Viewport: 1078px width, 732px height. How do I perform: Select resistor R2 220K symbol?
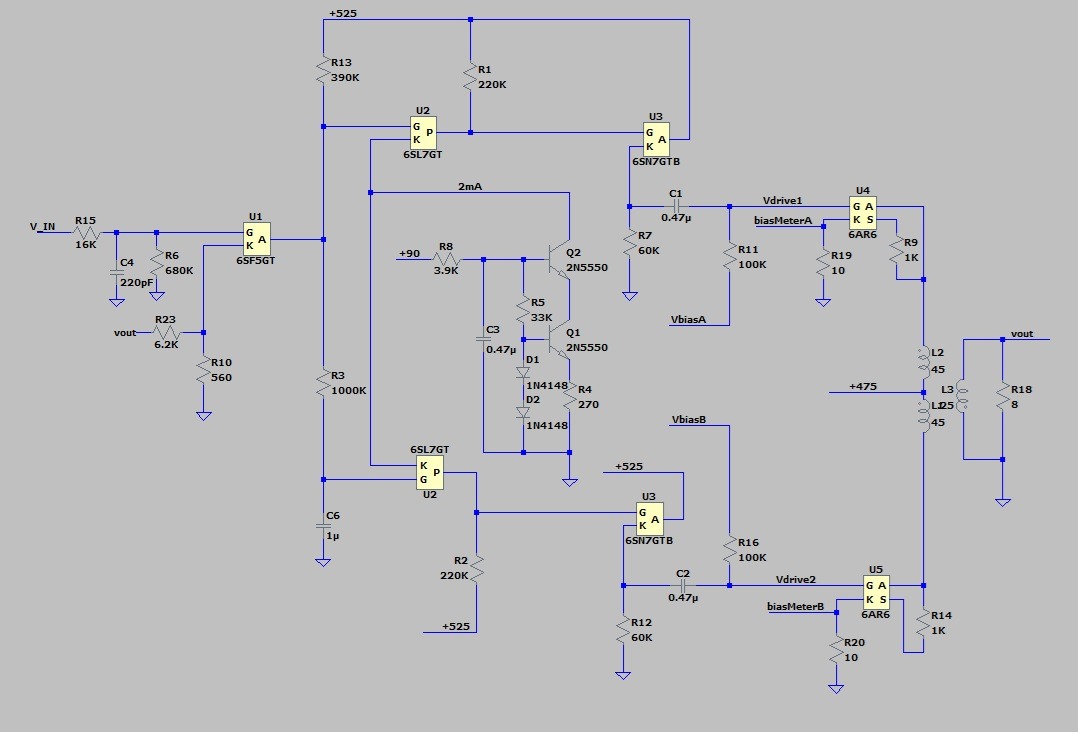pyautogui.click(x=476, y=568)
